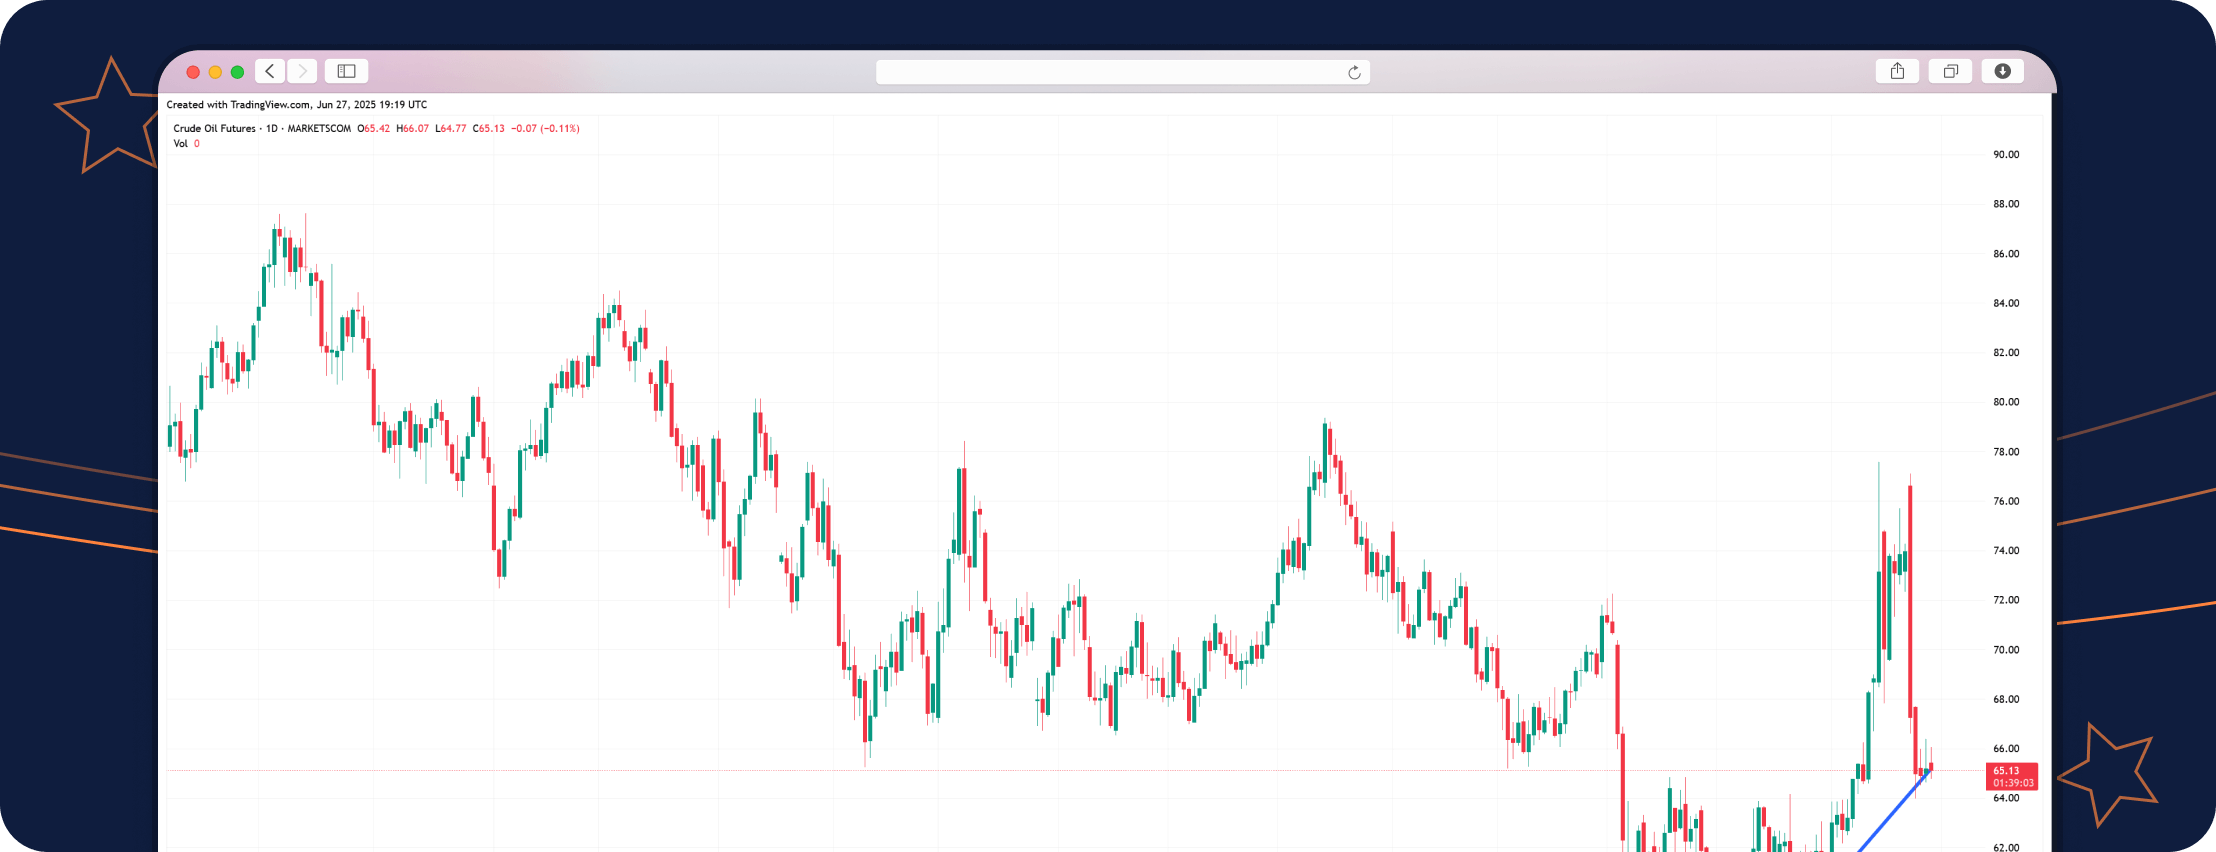Click the 76.00 price axis label
Screen dimensions: 2216x852
coord(2006,501)
